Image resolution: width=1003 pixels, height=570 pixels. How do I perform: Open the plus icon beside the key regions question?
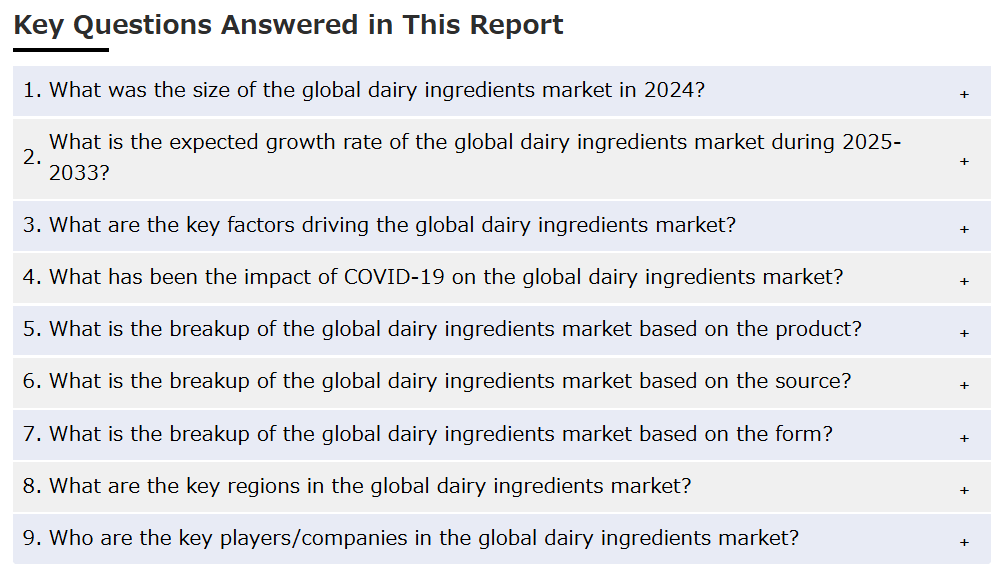tap(964, 490)
